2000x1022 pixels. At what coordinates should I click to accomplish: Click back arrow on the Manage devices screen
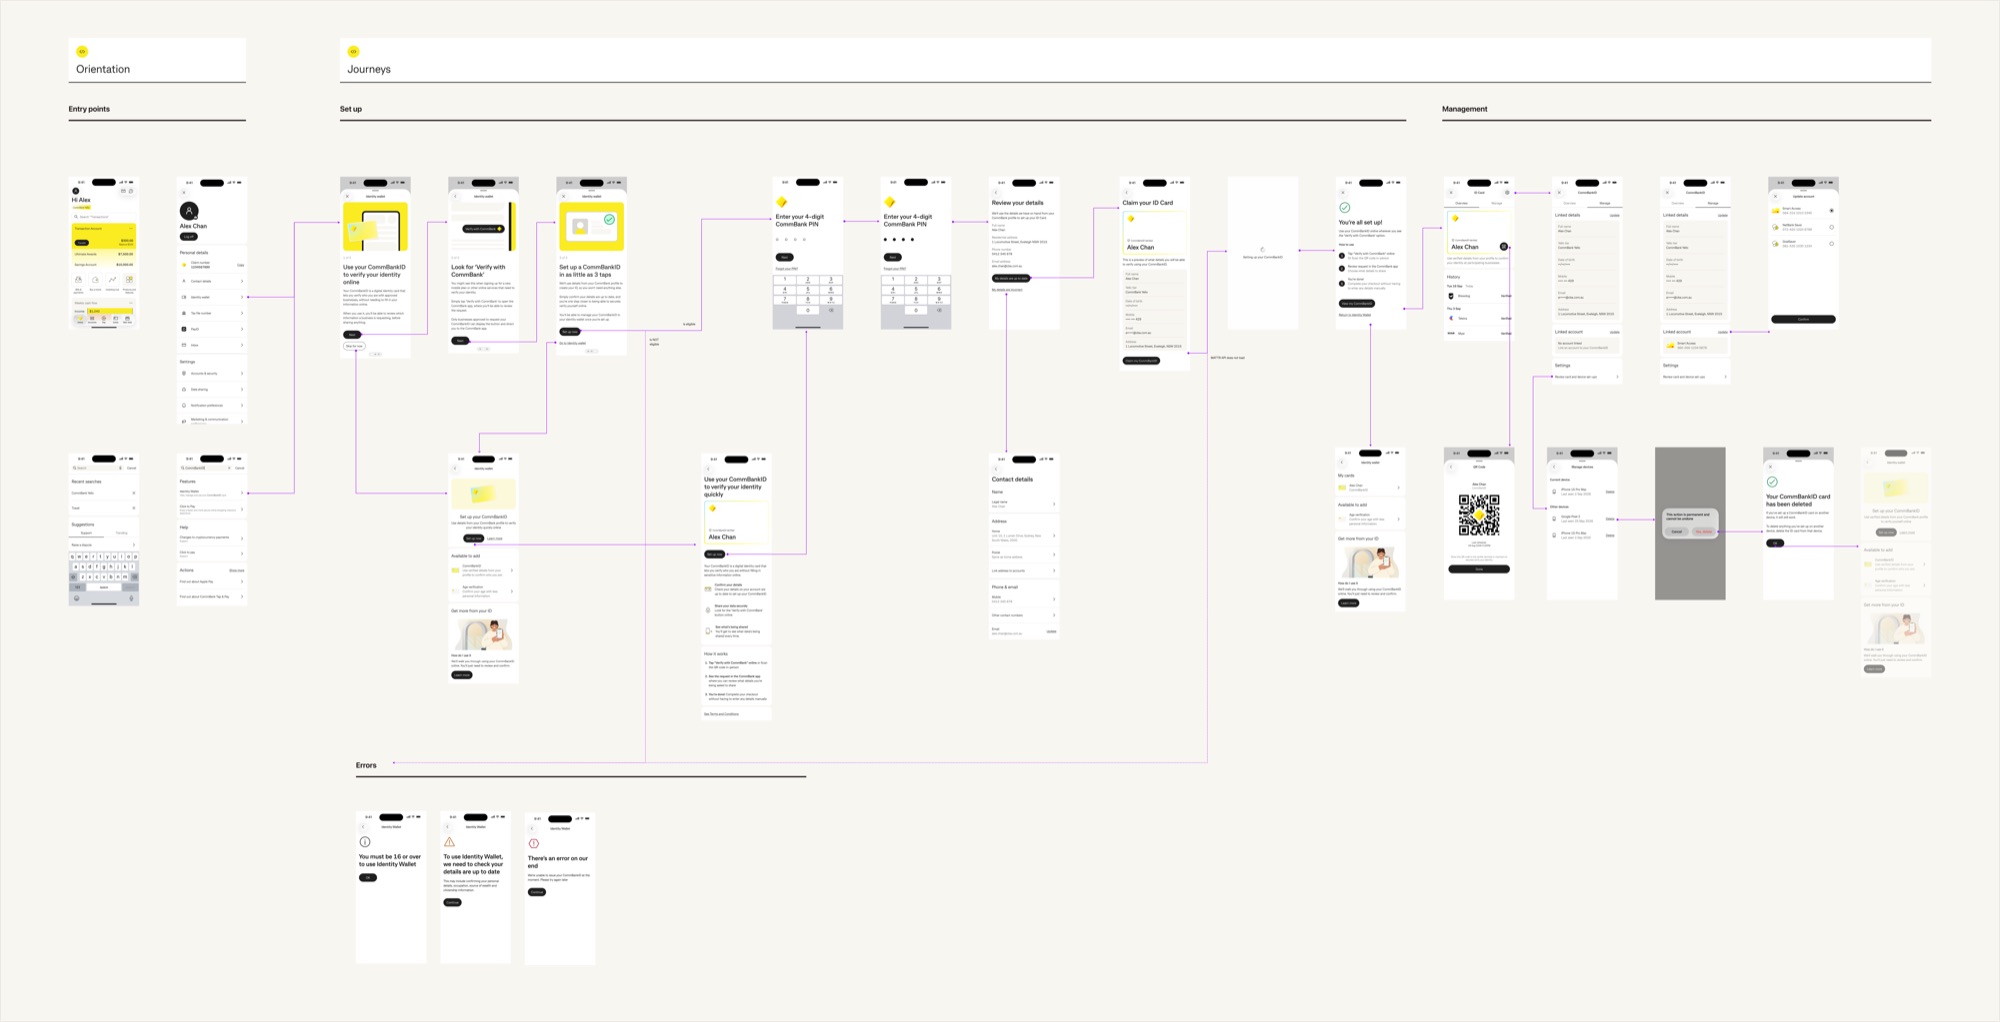(x=1555, y=467)
